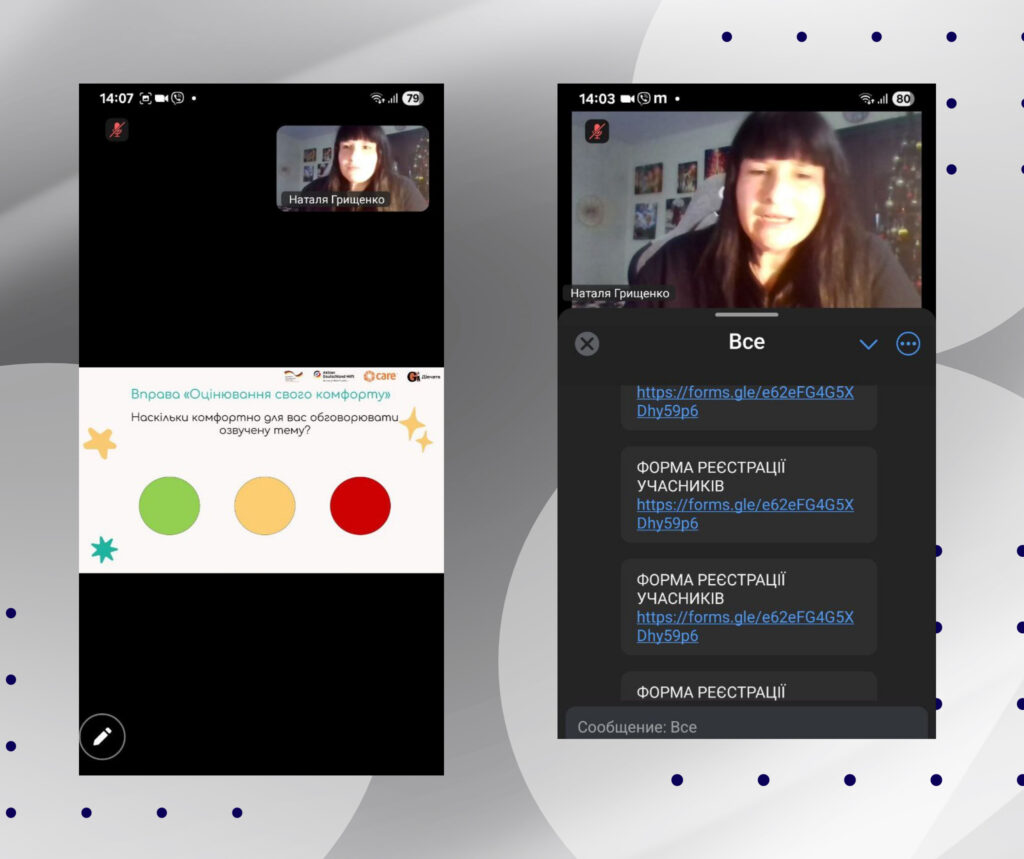The width and height of the screenshot is (1024, 859).
Task: Open the forms.gle link in the last complete message
Action: coord(745,626)
